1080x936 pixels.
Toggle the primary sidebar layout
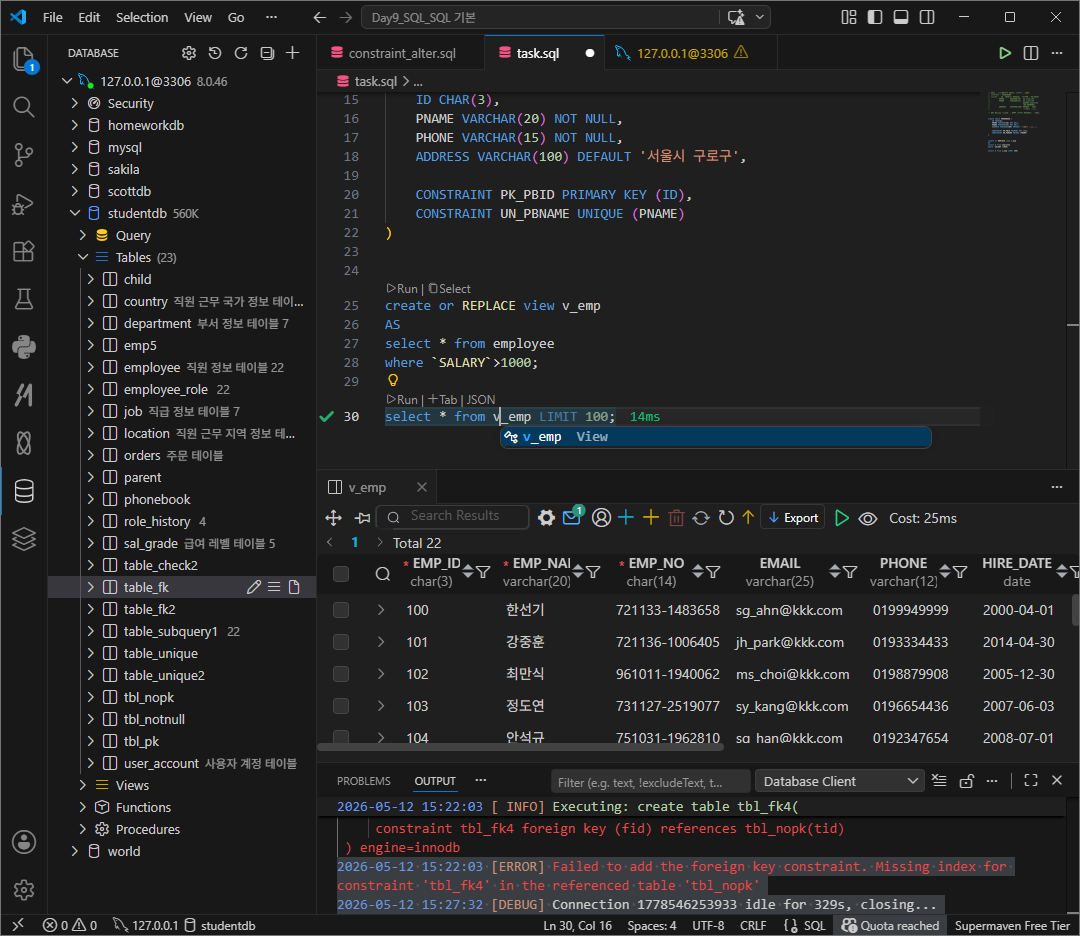pyautogui.click(x=875, y=17)
